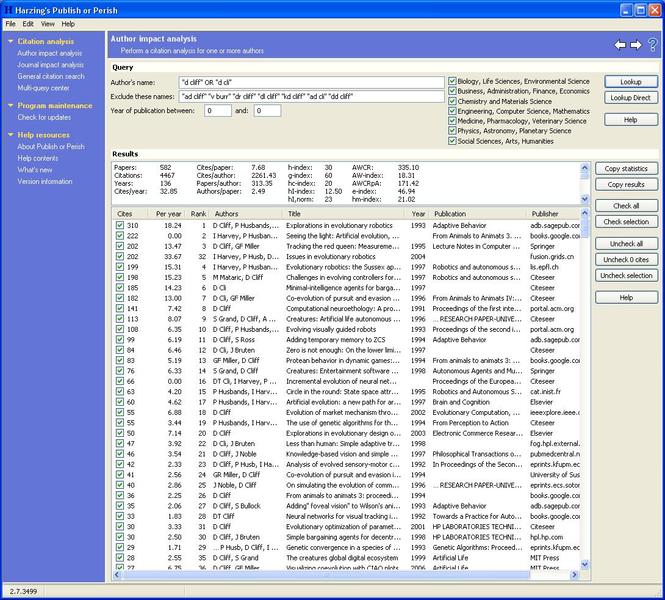
Task: Sort results by Year column header
Action: (417, 214)
